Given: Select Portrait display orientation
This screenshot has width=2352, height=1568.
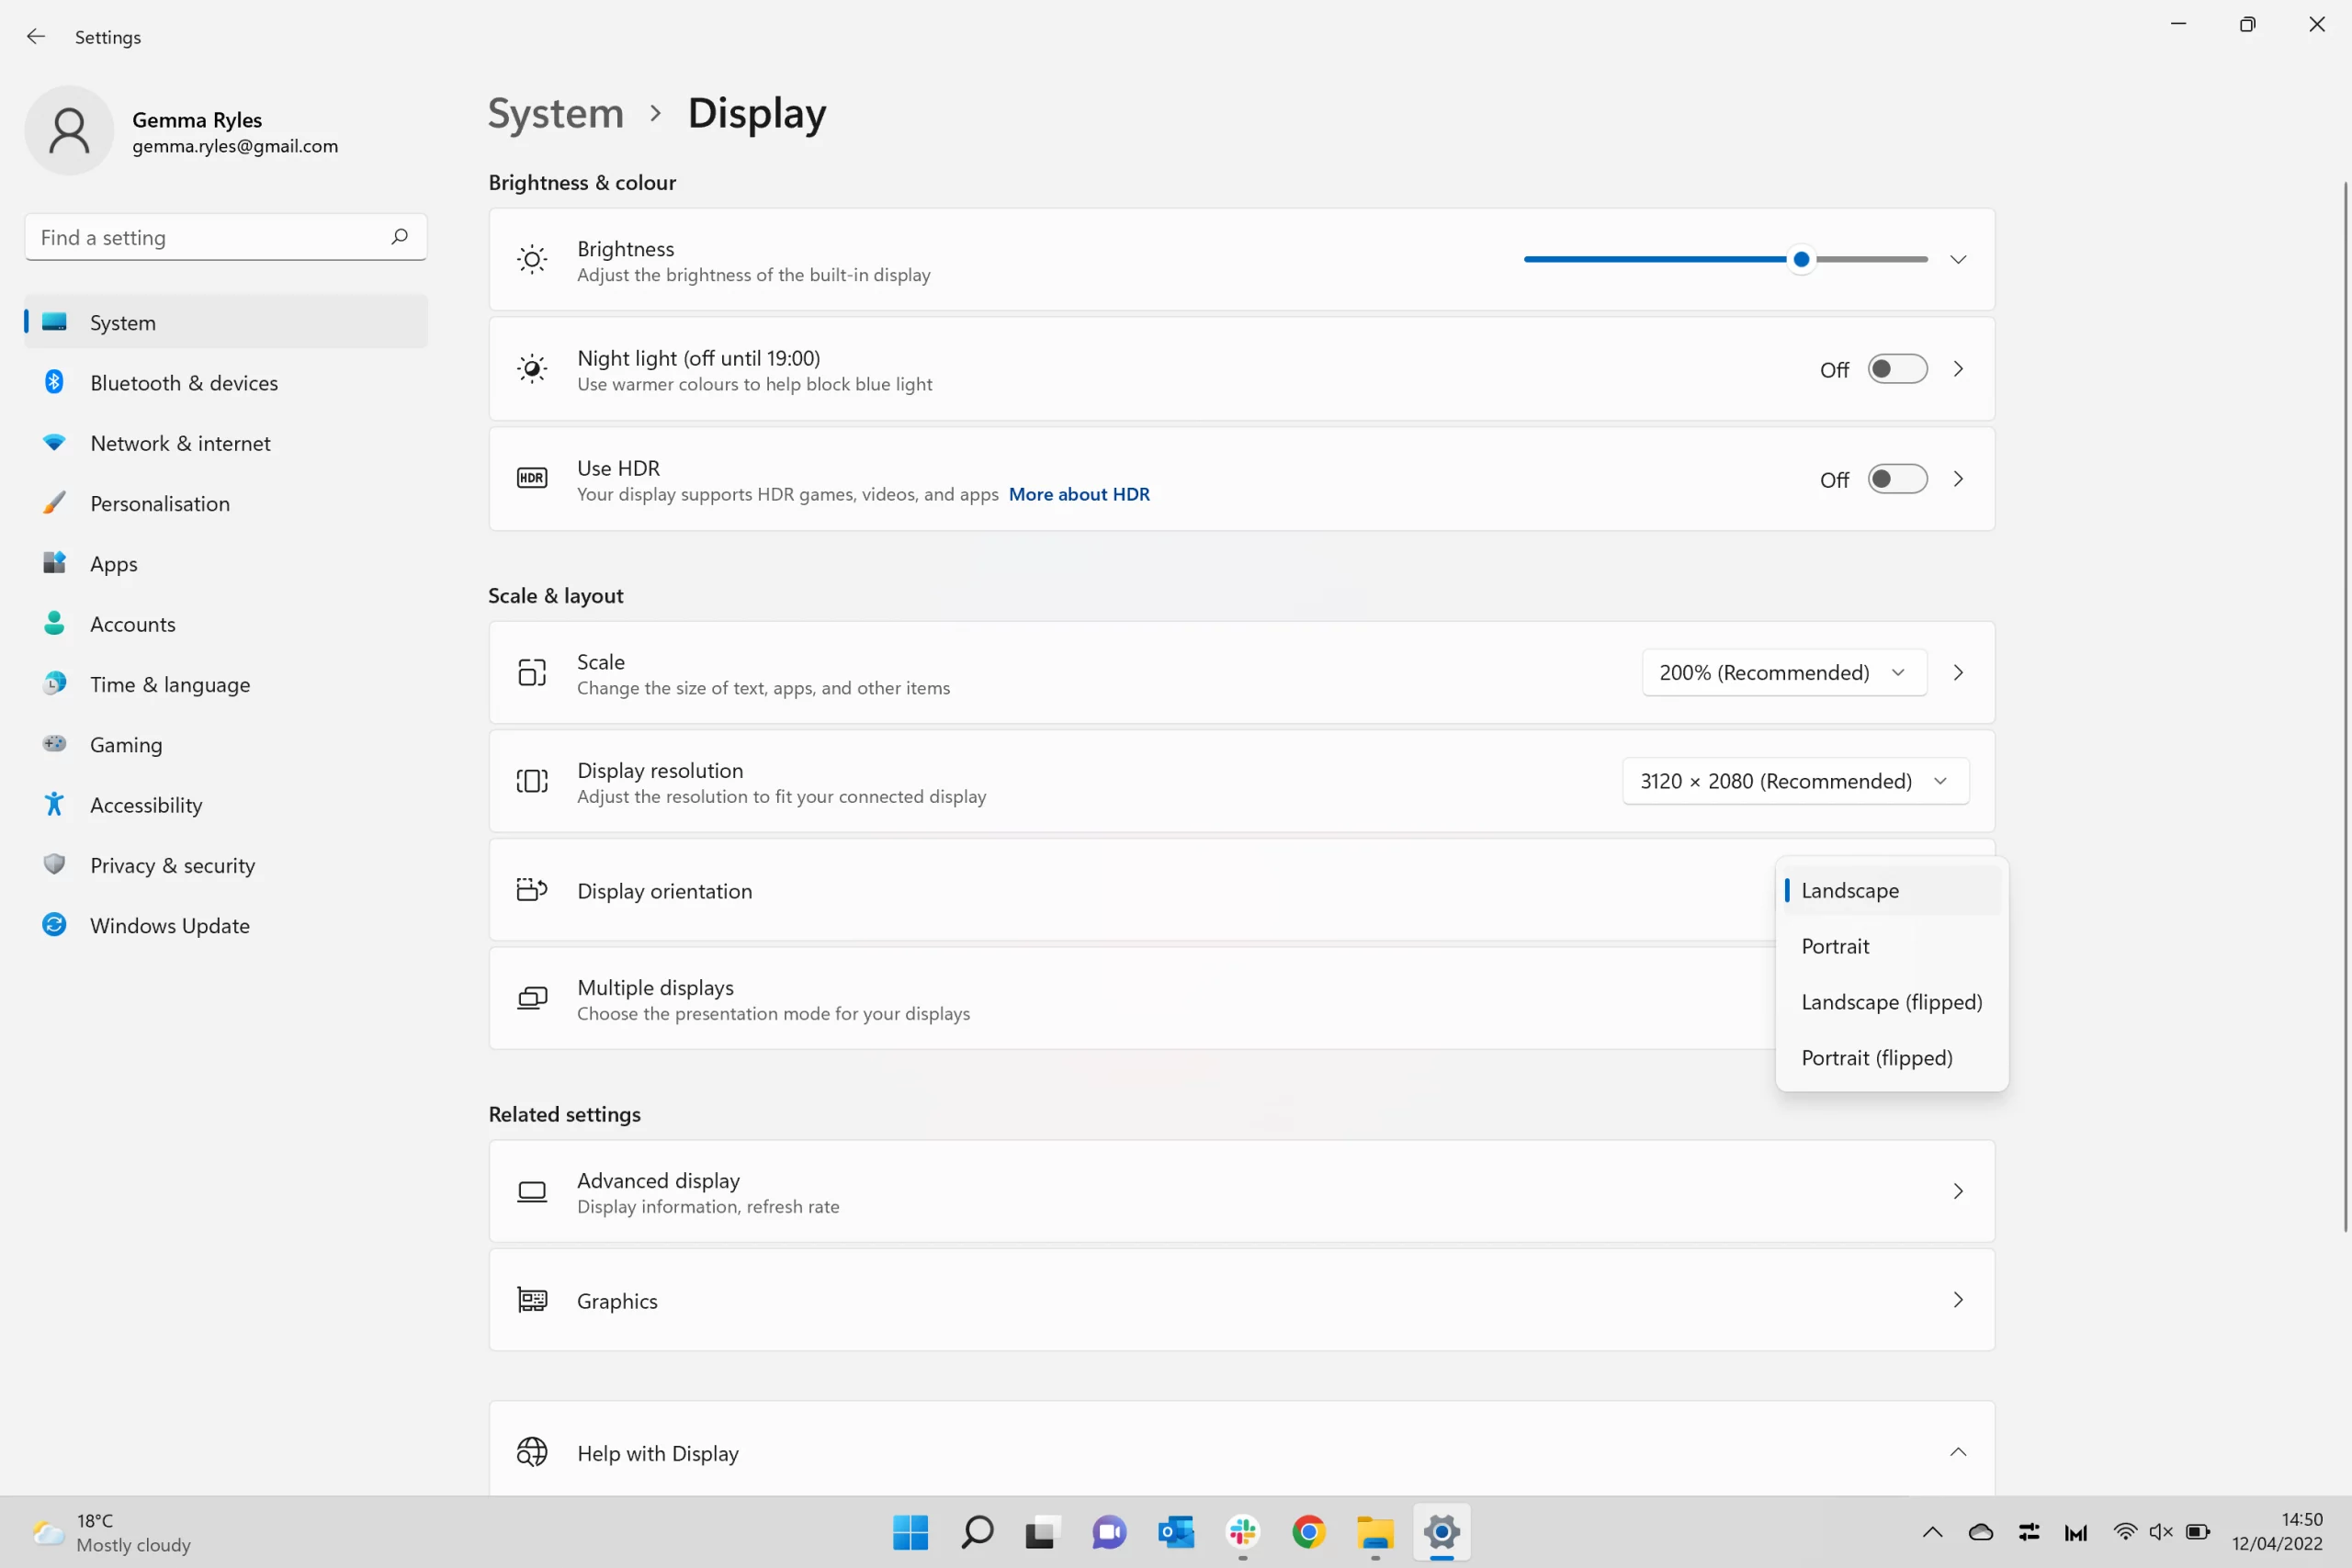Looking at the screenshot, I should 1836,945.
